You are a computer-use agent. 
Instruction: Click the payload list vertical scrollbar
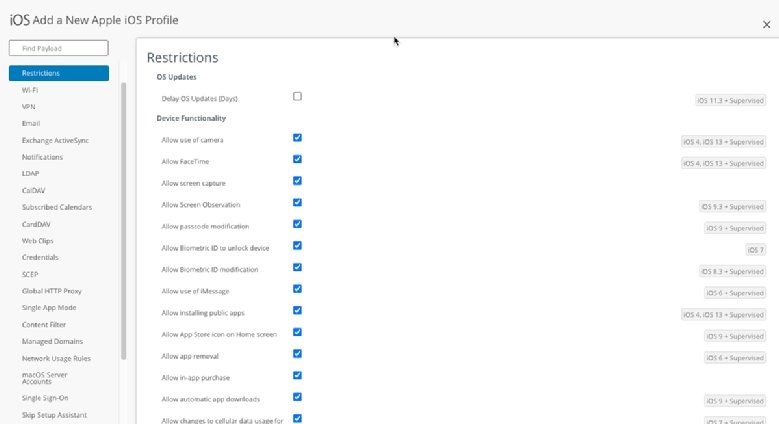(x=124, y=220)
